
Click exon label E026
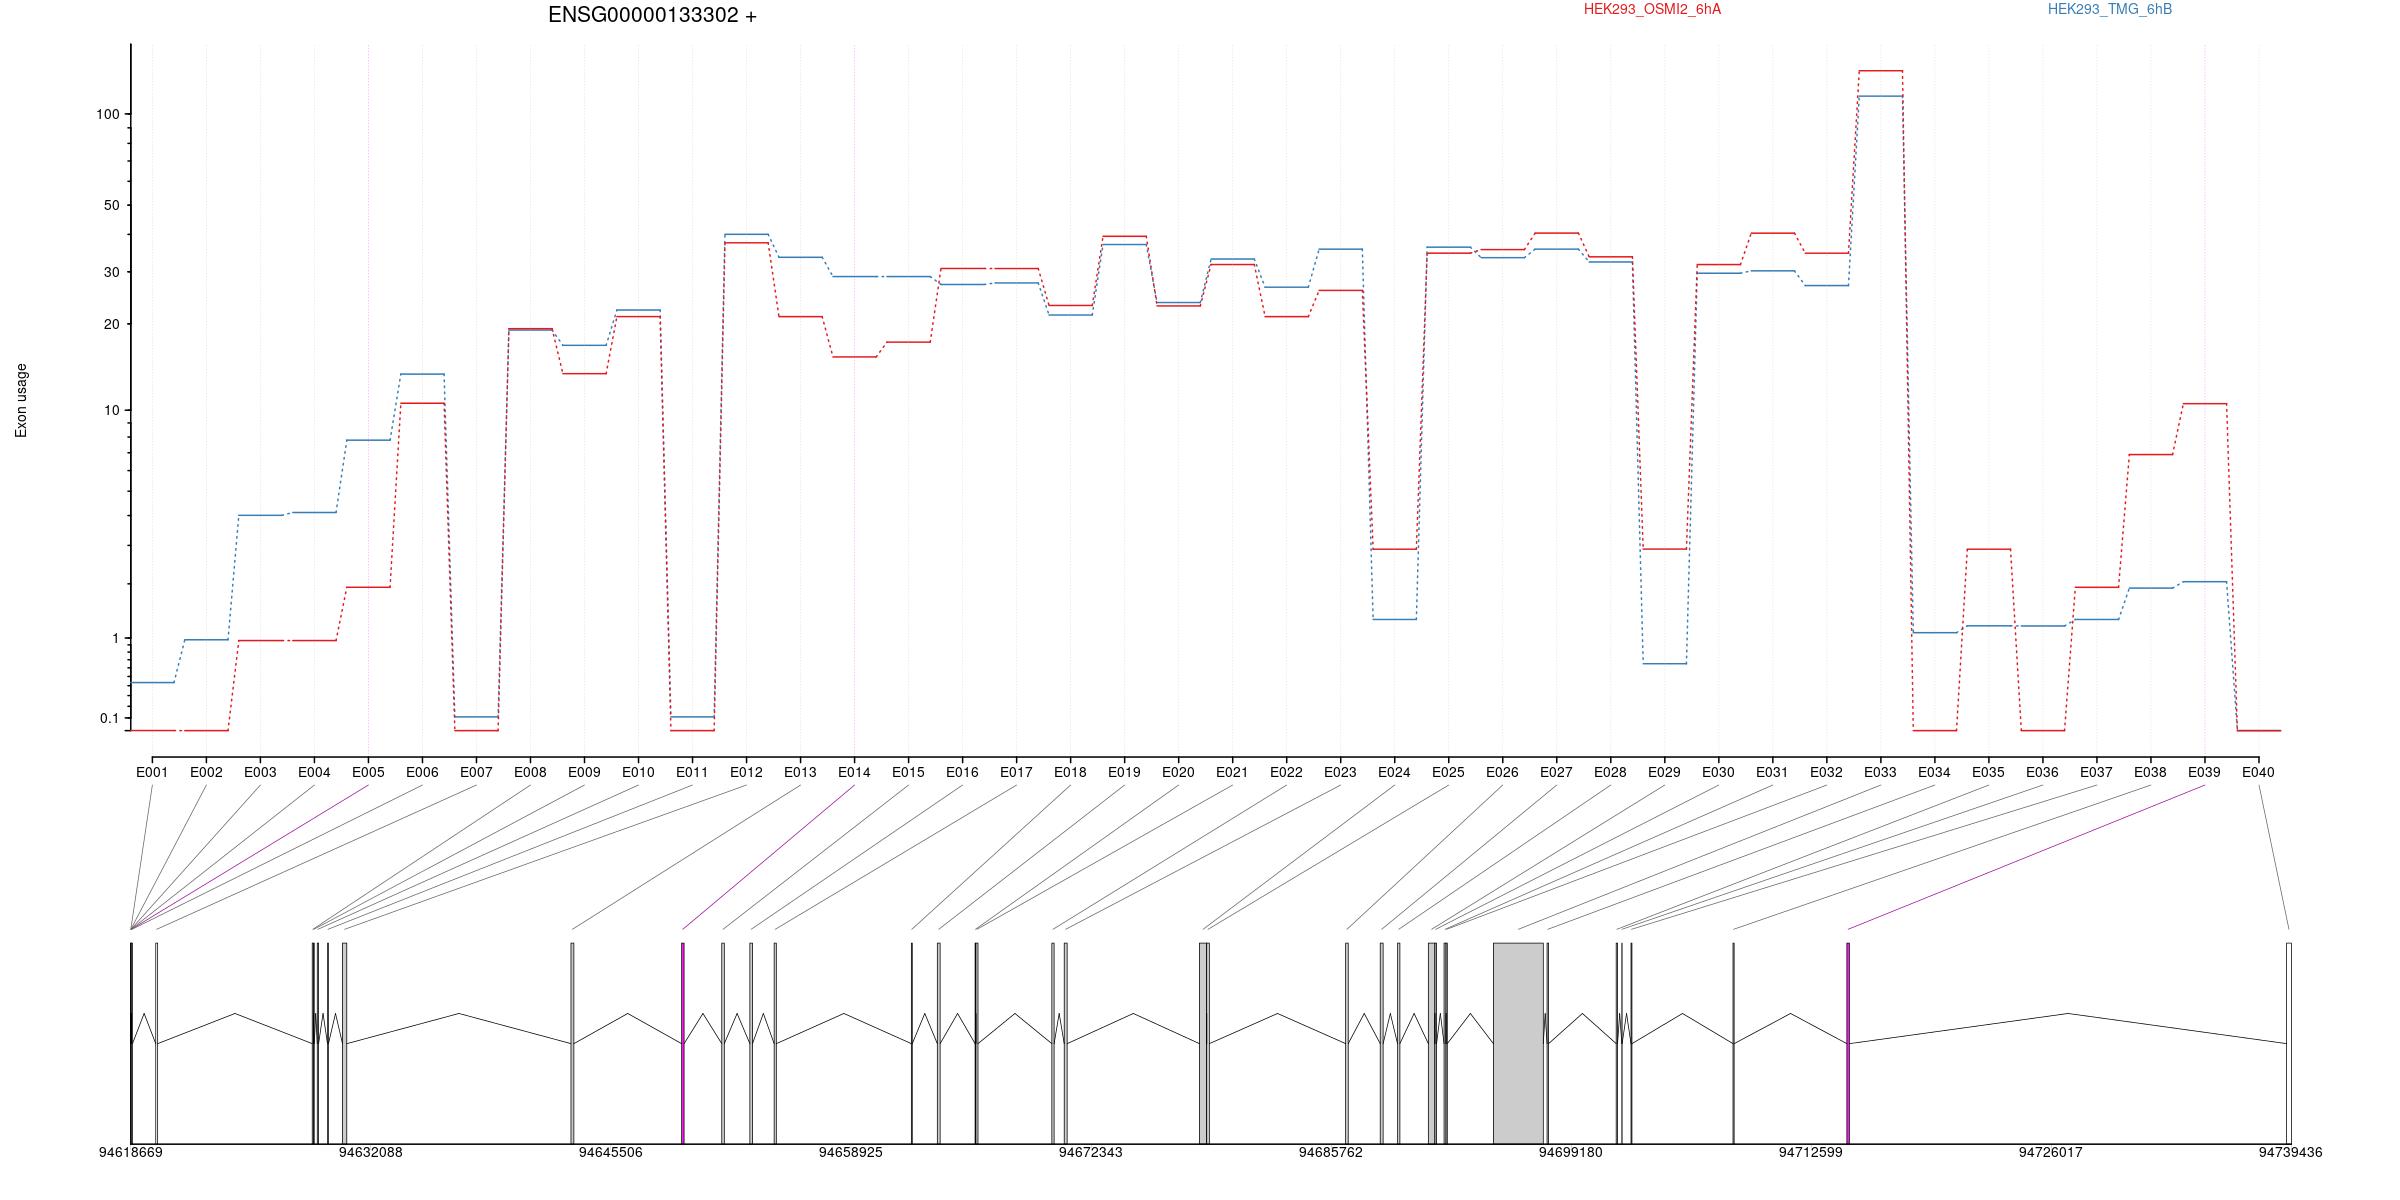[1502, 772]
